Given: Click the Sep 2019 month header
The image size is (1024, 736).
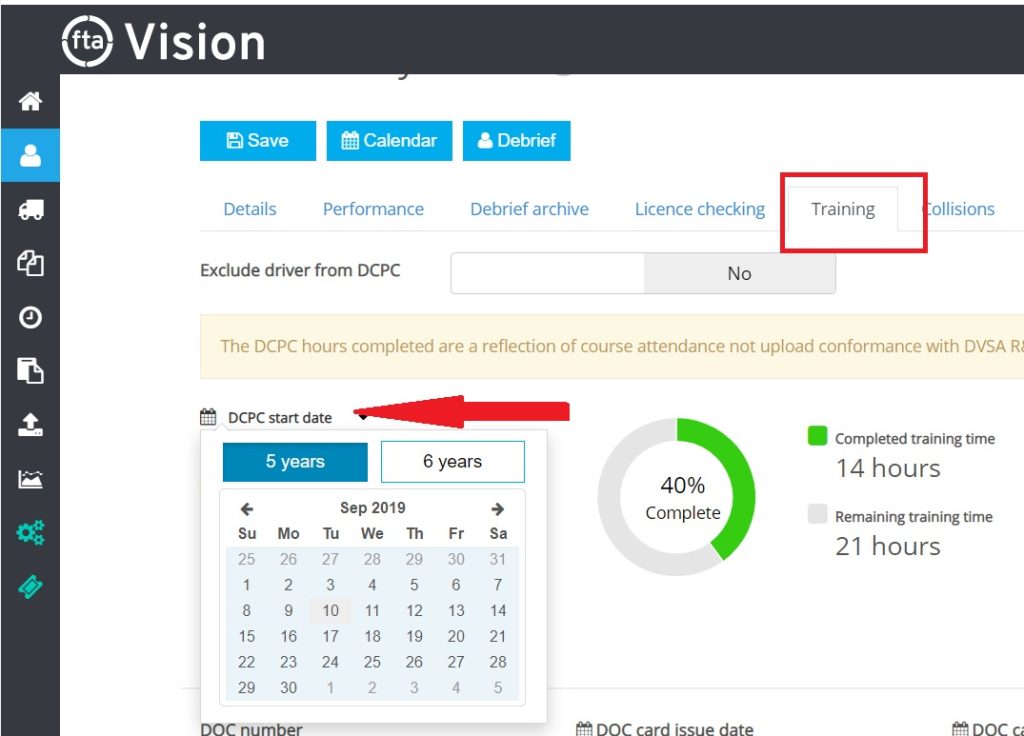Looking at the screenshot, I should (372, 508).
